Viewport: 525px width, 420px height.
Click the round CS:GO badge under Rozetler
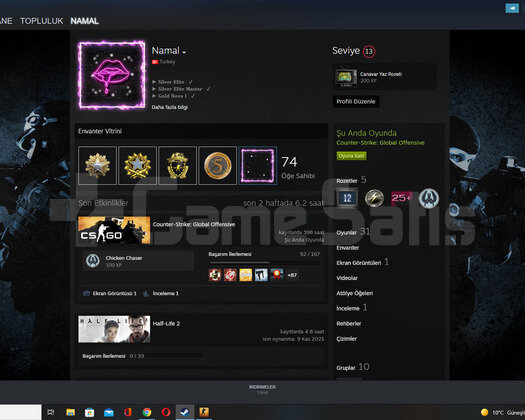point(429,198)
